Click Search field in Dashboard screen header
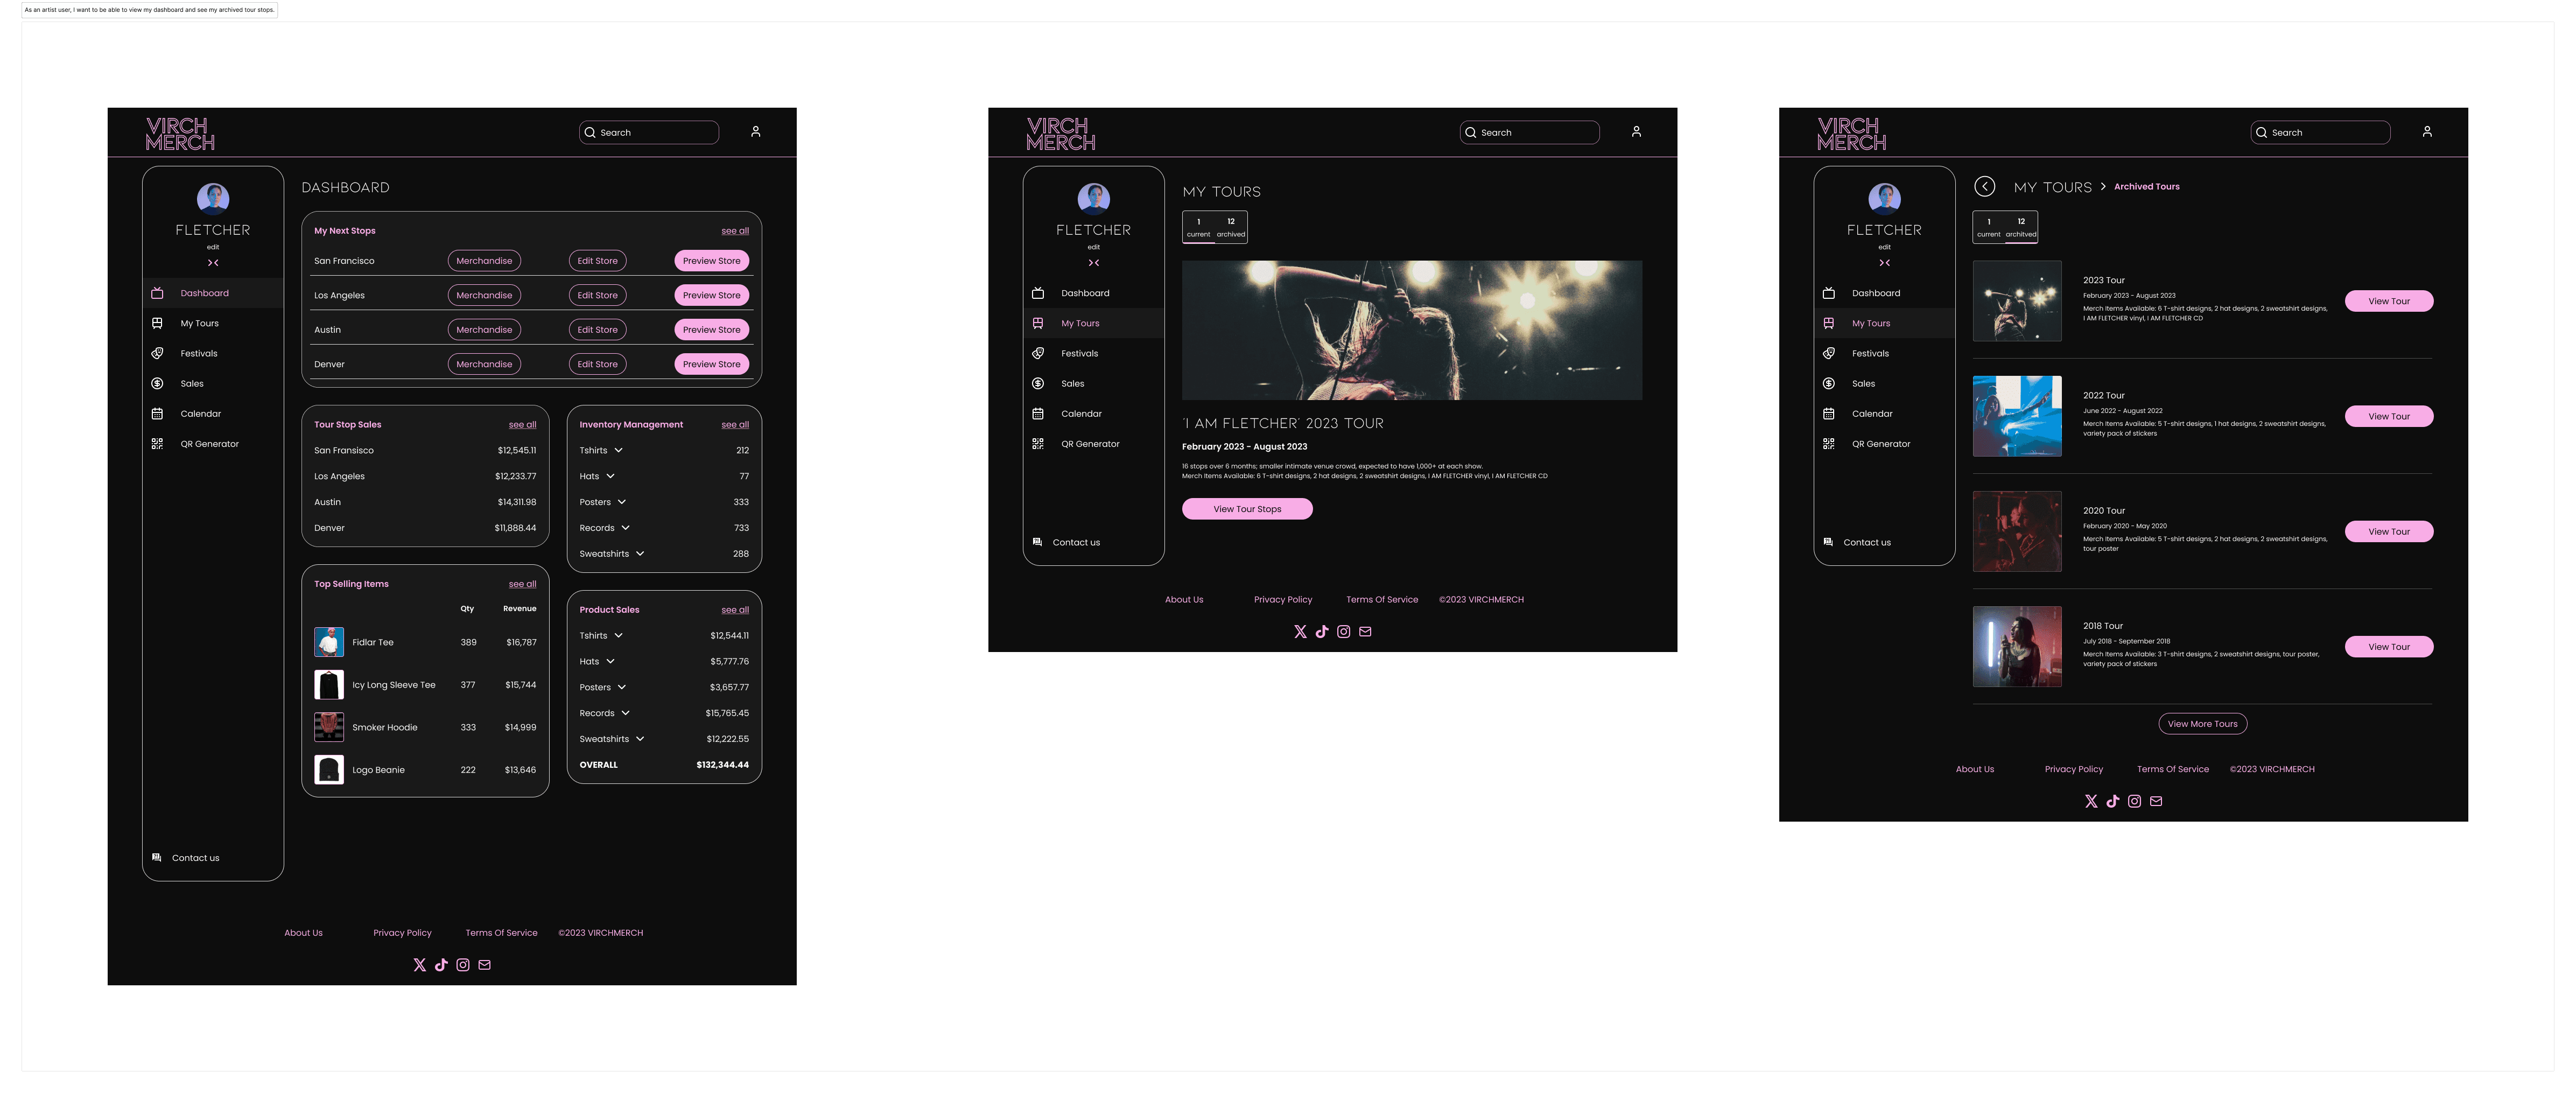2576x1093 pixels. click(649, 133)
